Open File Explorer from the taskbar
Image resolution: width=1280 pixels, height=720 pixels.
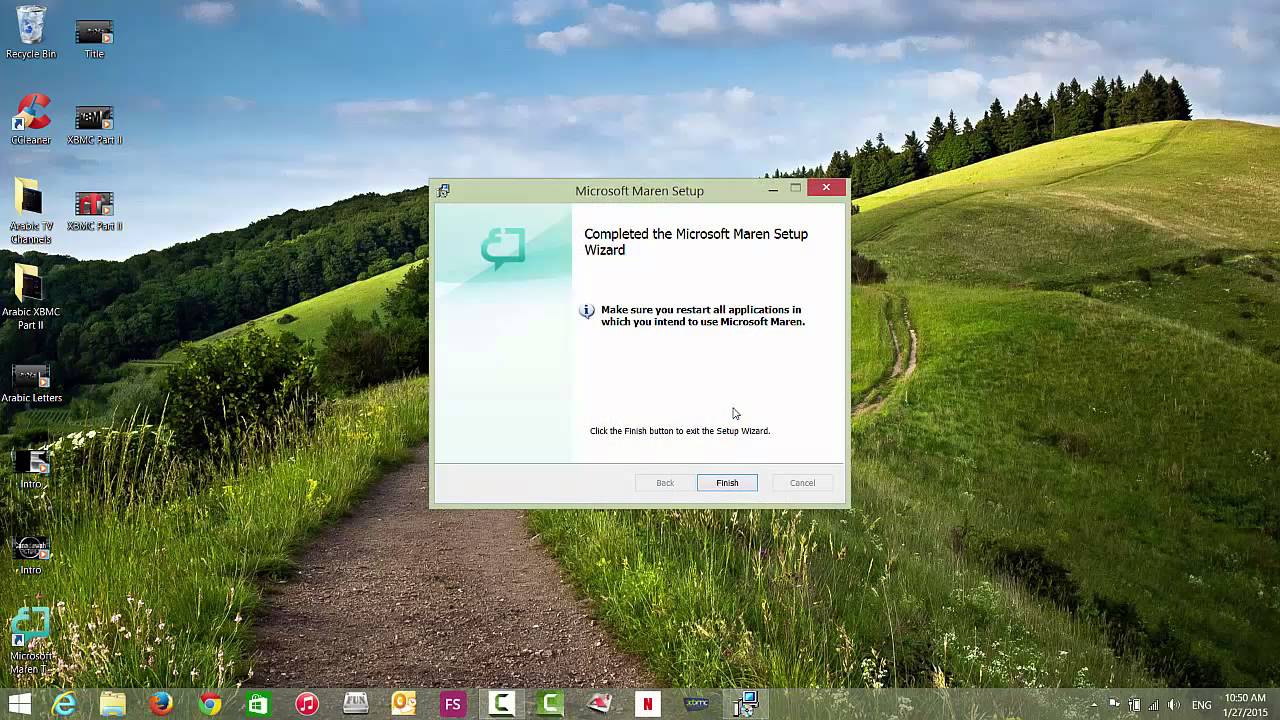(112, 704)
